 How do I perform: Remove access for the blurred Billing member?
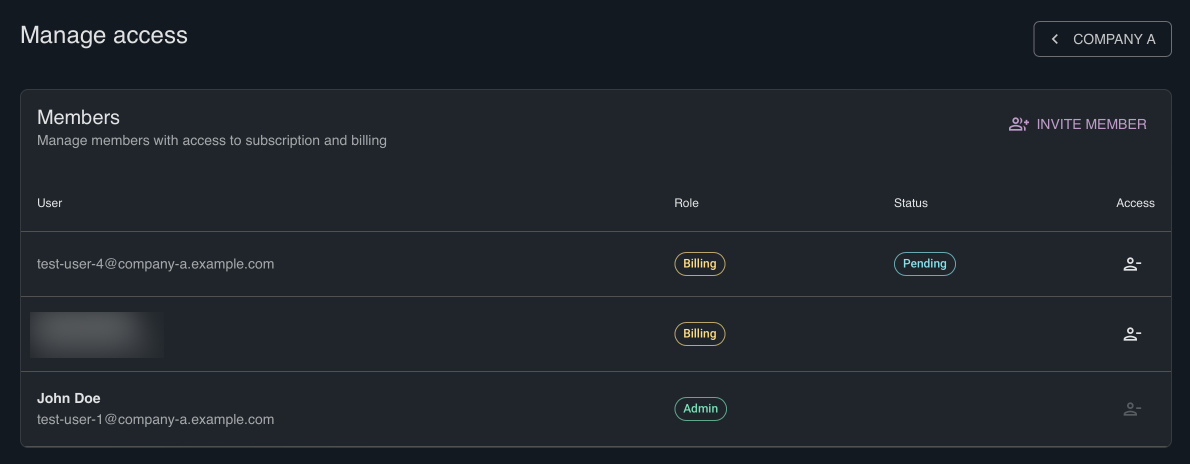click(1132, 334)
